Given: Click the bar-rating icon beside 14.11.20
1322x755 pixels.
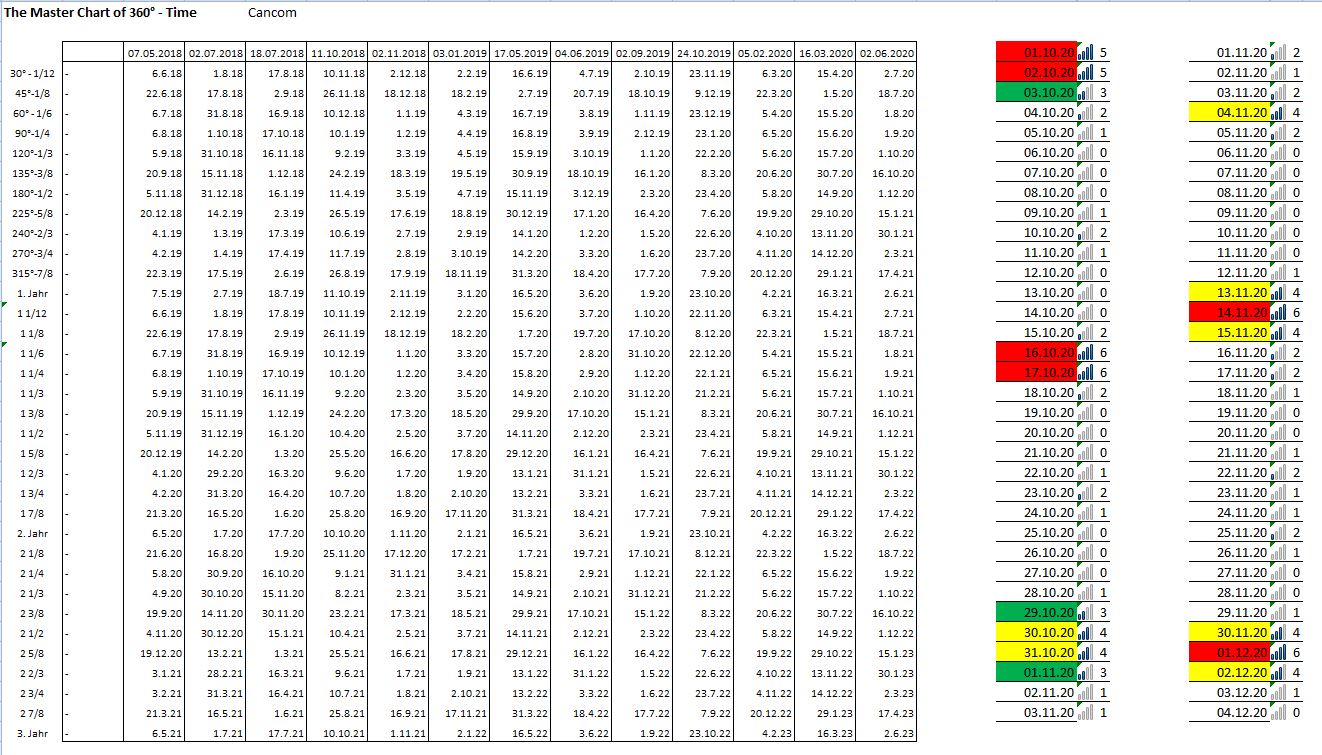Looking at the screenshot, I should click(x=1279, y=313).
